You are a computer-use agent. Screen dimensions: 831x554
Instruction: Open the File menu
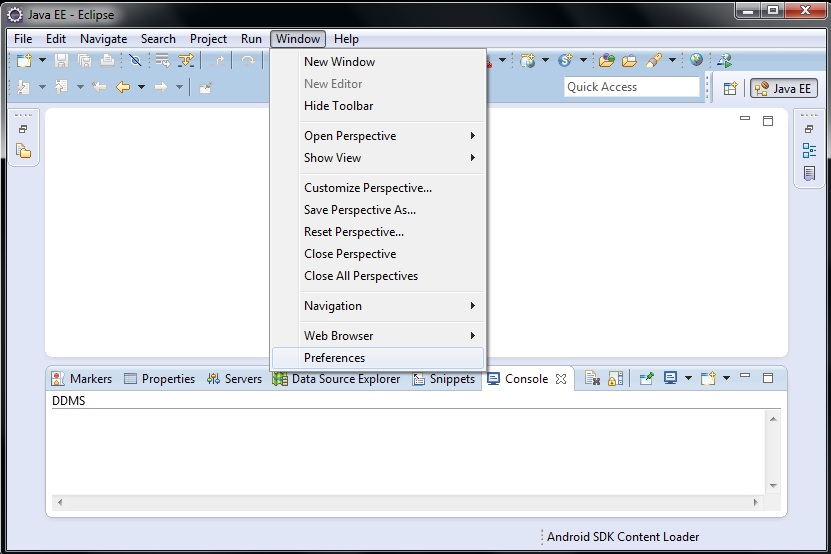23,39
